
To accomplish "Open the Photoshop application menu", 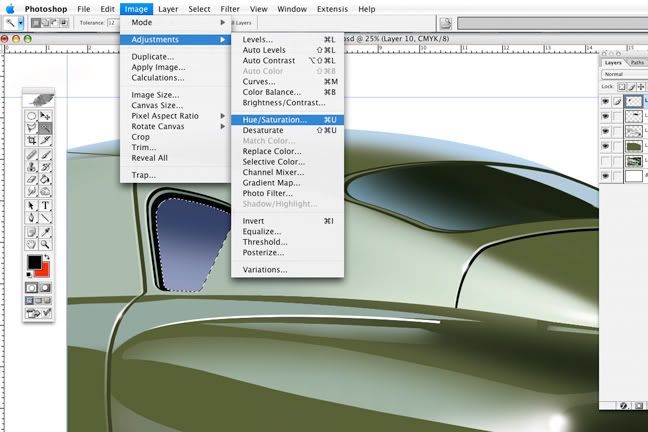I will coord(46,9).
